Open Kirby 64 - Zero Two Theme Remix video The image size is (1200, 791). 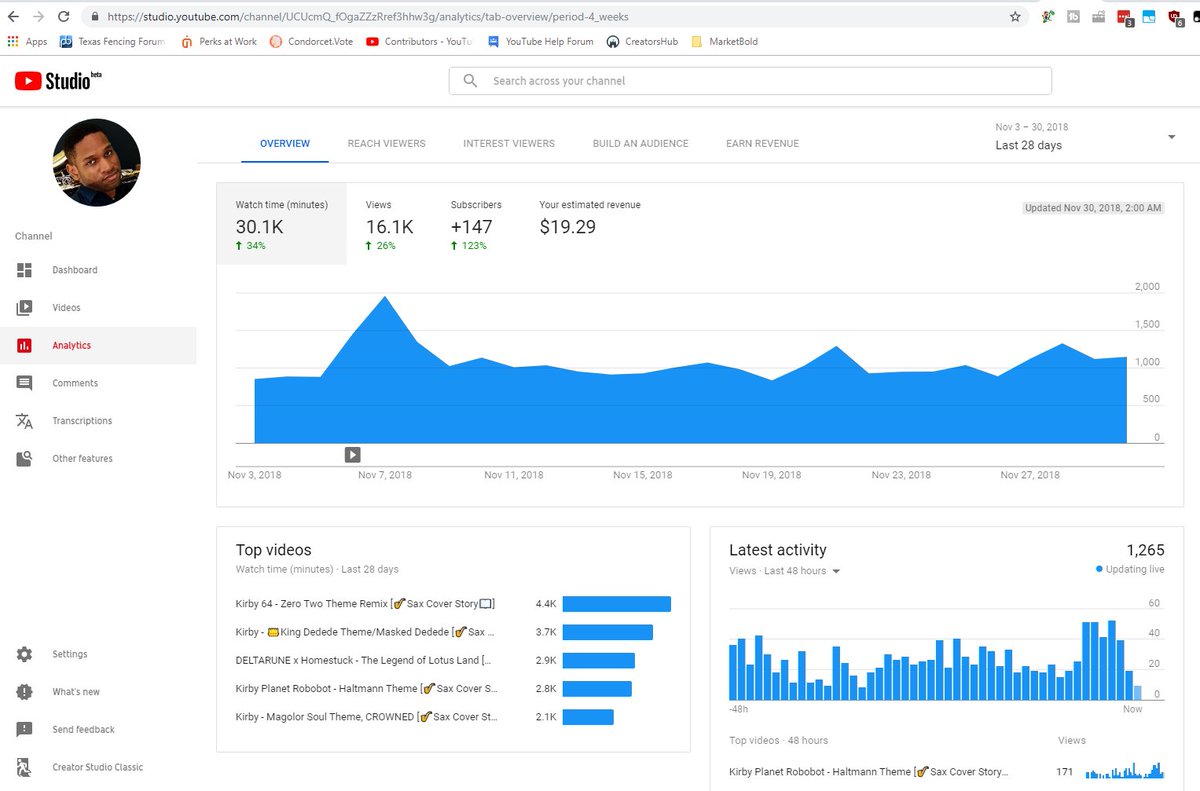pyautogui.click(x=365, y=604)
